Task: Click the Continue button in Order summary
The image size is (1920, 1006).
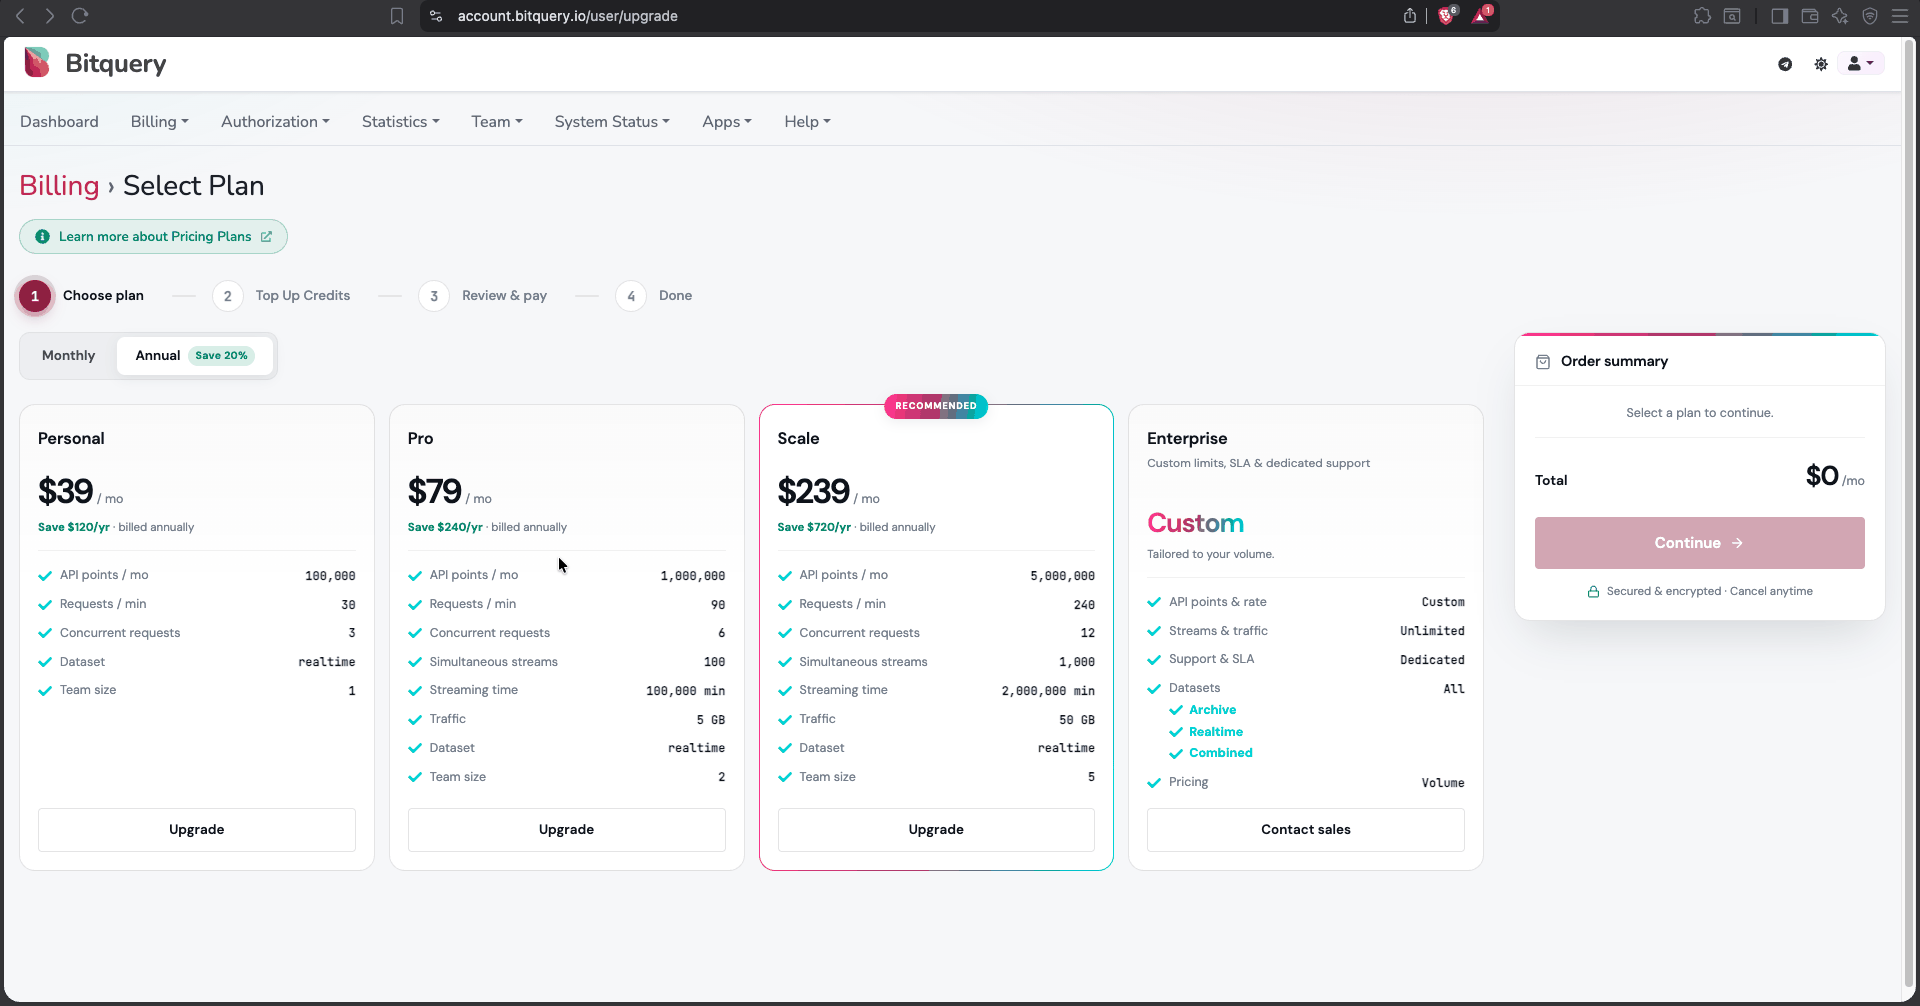Action: point(1699,543)
